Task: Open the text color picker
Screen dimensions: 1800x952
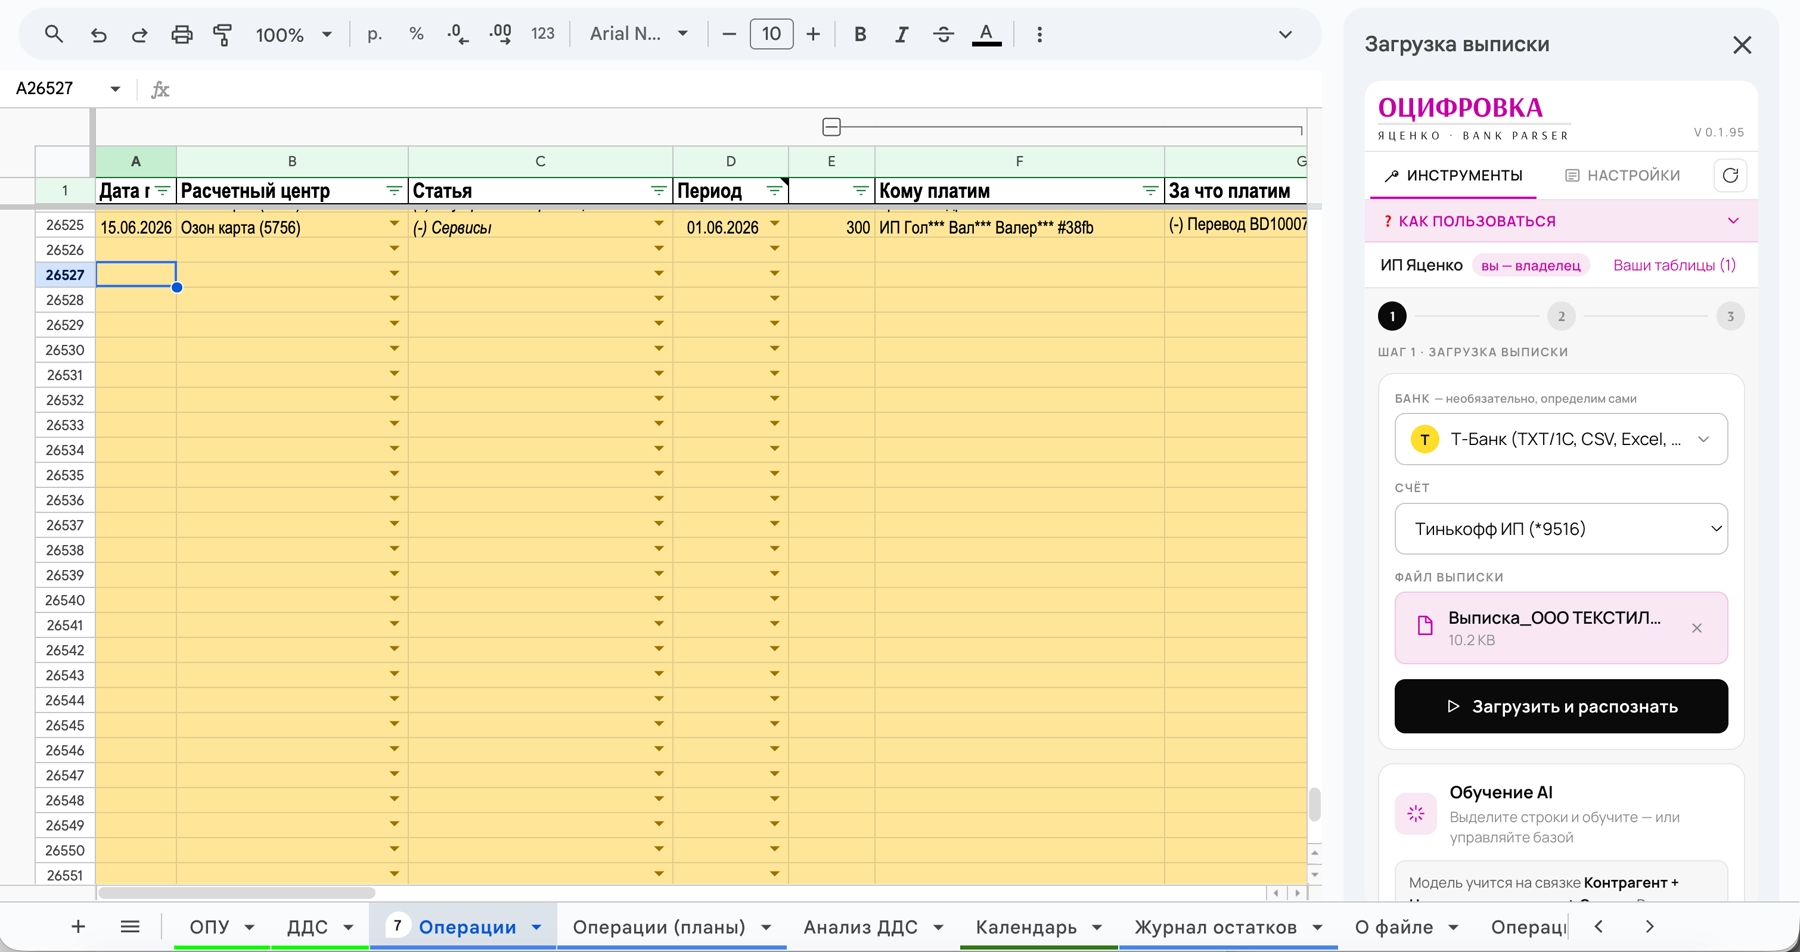Action: (986, 34)
